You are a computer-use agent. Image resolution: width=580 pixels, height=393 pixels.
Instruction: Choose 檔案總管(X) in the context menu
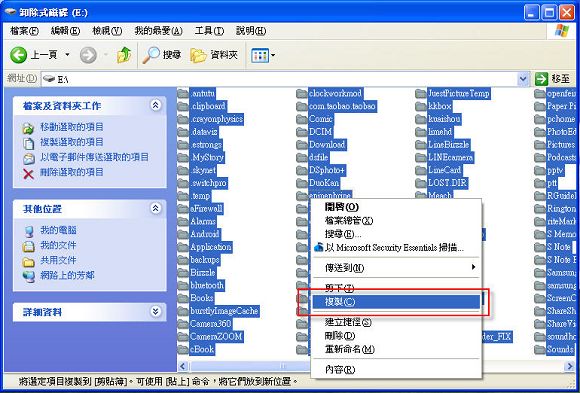click(x=396, y=221)
